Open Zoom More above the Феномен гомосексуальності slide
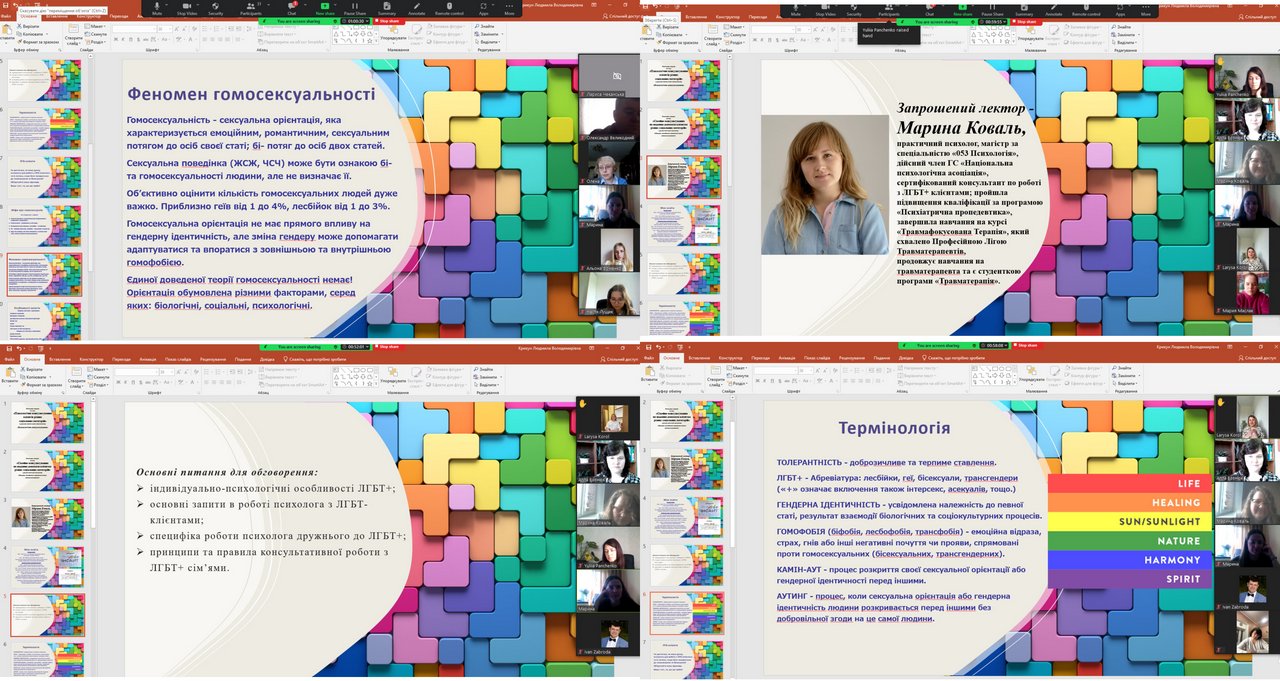Viewport: 1280px width, 681px height. tap(510, 8)
